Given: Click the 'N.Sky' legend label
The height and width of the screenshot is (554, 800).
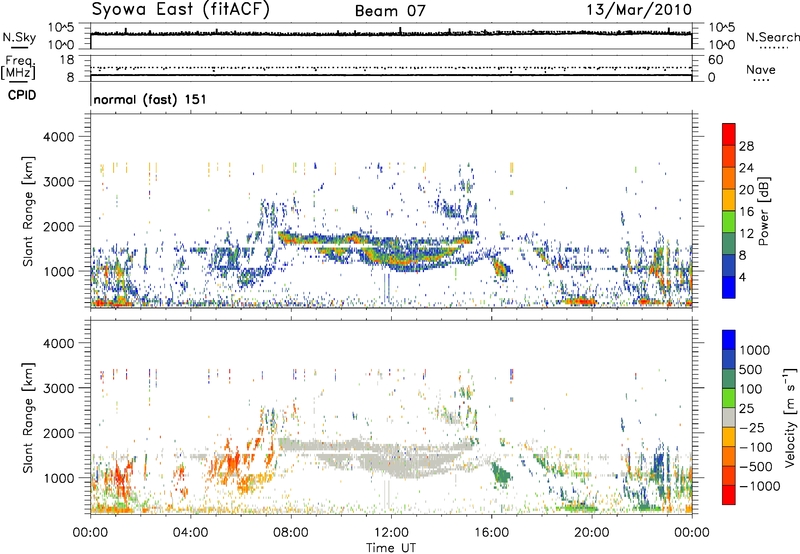Looking at the screenshot, I should pyautogui.click(x=19, y=37).
